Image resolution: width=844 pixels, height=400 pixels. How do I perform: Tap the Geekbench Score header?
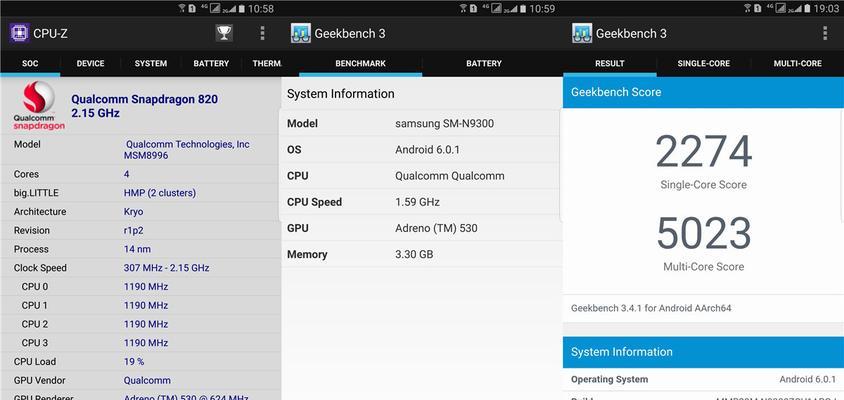click(x=703, y=92)
